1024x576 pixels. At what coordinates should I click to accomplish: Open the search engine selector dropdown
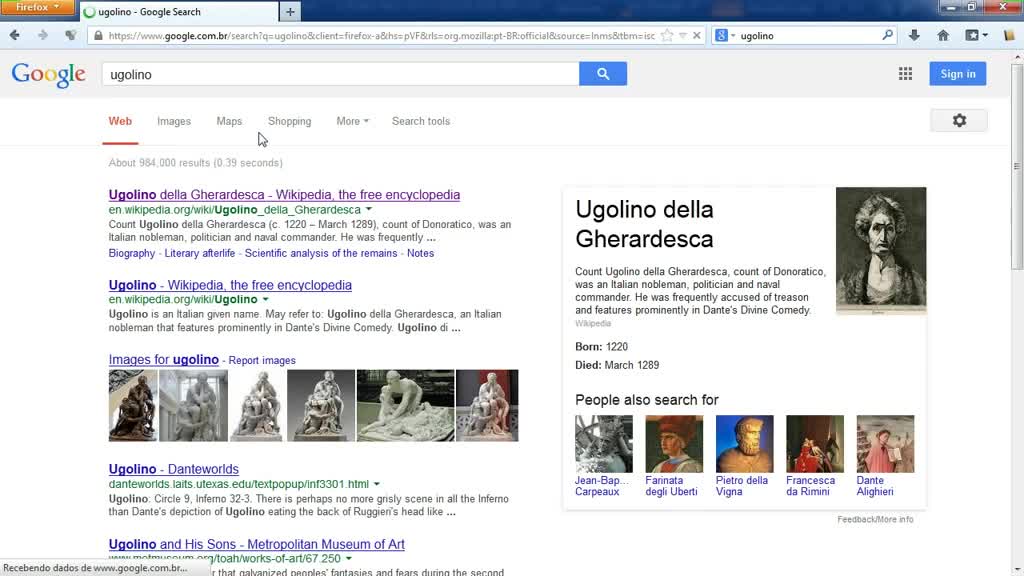724,36
